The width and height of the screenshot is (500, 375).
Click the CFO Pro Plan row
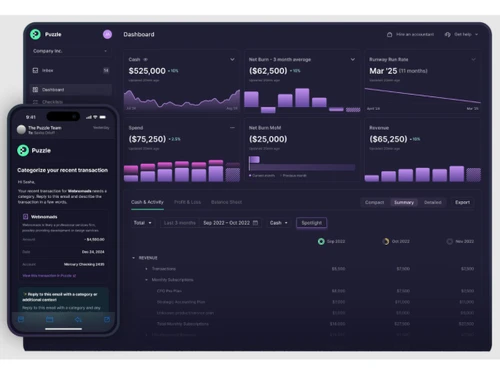303,291
